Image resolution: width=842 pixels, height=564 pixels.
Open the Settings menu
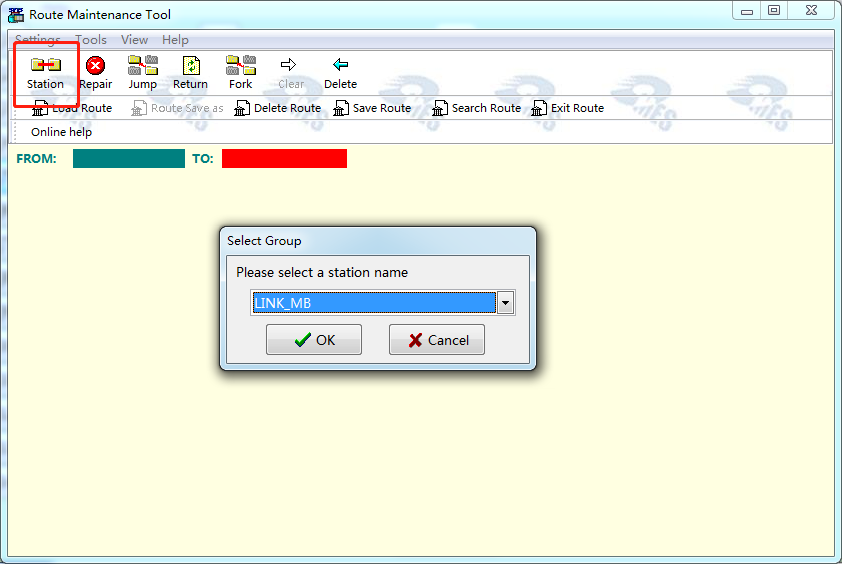(38, 40)
